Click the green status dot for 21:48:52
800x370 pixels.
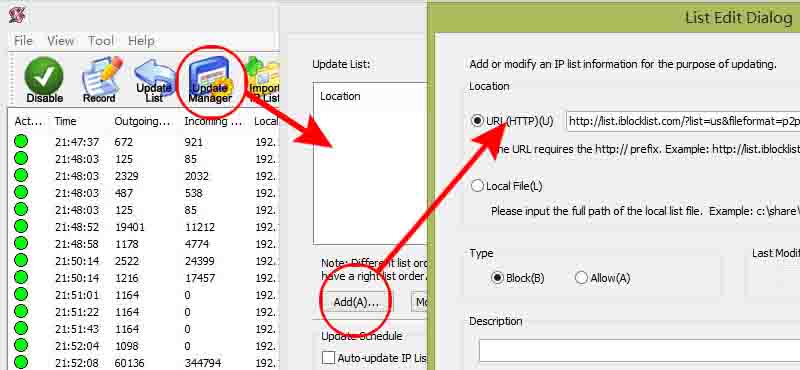[x=20, y=226]
